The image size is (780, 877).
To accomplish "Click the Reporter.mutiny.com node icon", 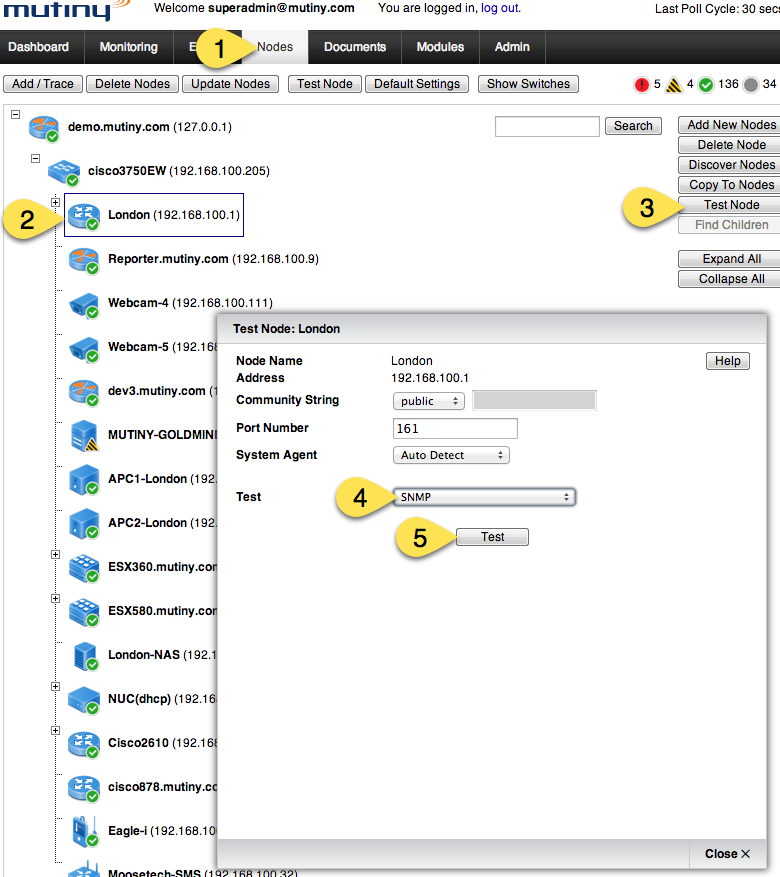I will [84, 259].
